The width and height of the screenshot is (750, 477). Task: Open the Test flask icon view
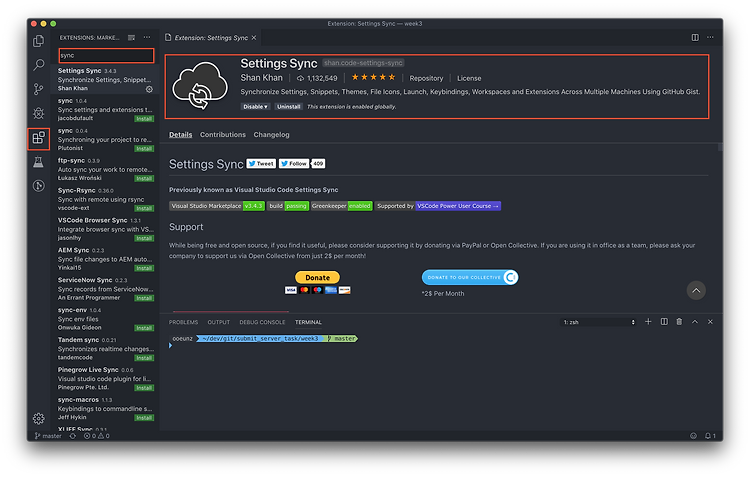39,162
